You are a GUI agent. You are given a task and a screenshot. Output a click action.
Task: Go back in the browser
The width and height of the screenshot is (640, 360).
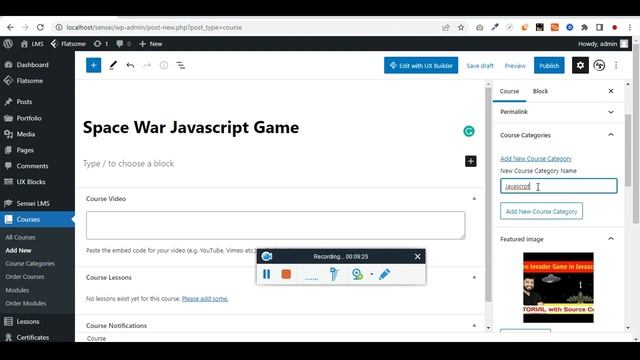click(x=10, y=27)
